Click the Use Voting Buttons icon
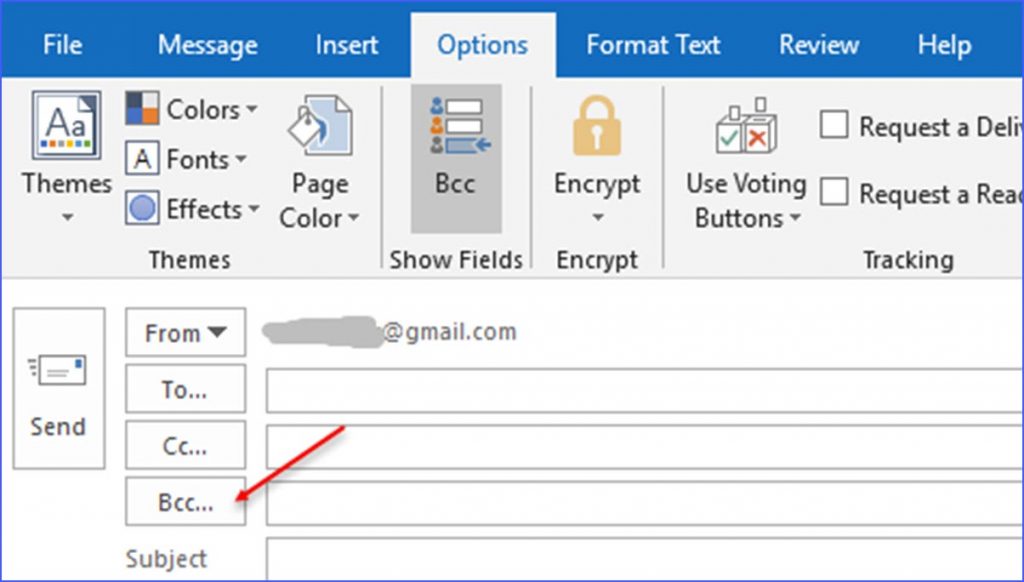Viewport: 1024px width, 582px height. click(746, 128)
